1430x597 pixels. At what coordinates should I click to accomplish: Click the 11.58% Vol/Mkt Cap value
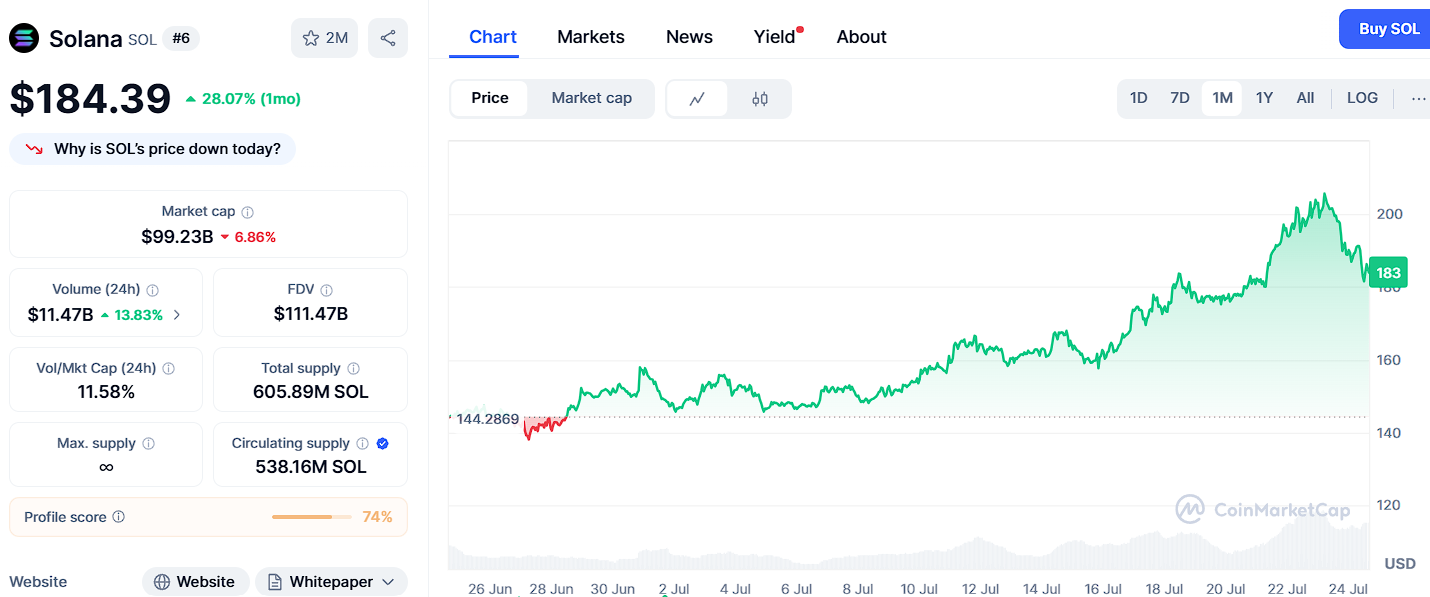[x=106, y=392]
